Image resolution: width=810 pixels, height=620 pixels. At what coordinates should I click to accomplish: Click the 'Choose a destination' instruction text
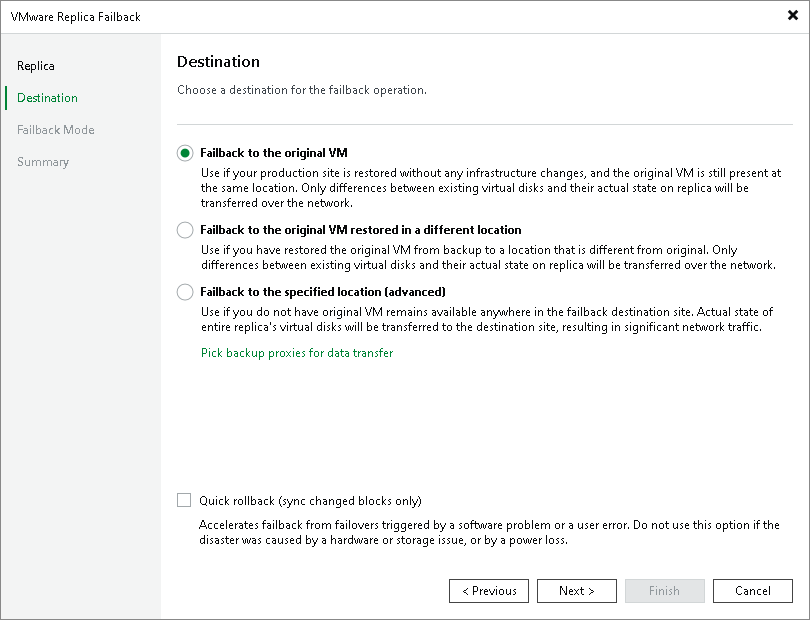pos(302,90)
